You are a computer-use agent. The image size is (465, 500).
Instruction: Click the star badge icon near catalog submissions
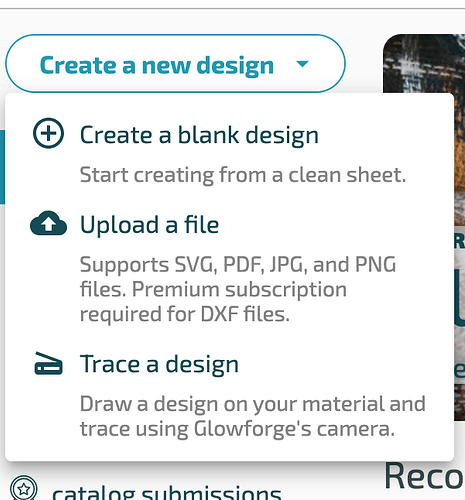24,489
